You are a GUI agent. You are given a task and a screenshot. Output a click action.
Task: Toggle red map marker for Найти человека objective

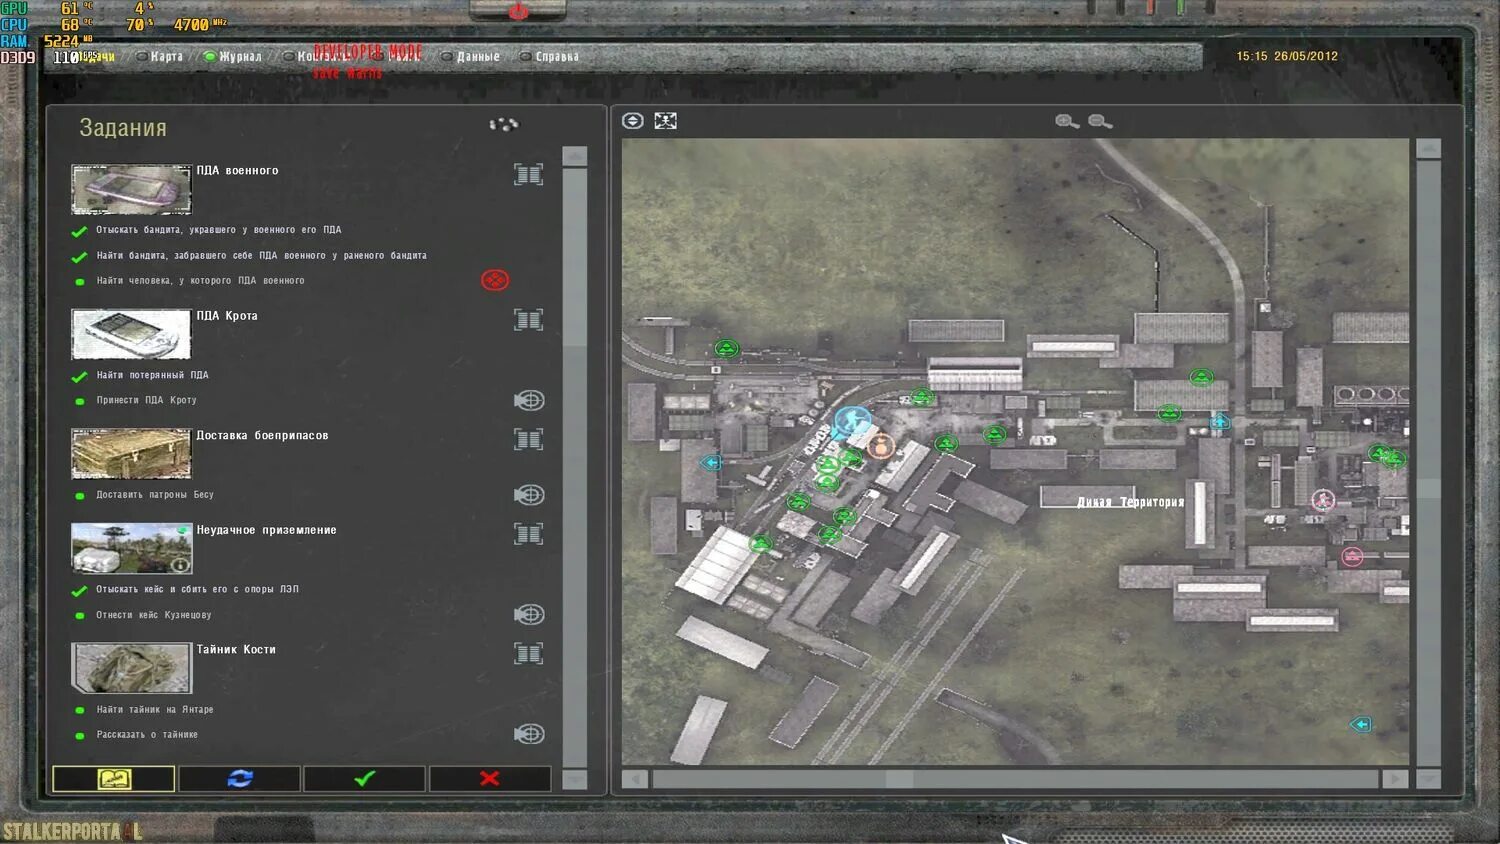point(495,280)
